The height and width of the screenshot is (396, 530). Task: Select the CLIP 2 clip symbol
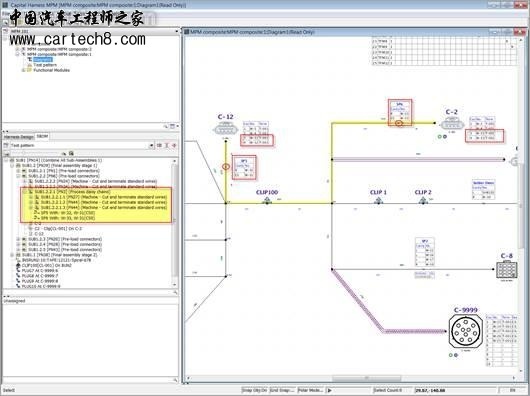[x=423, y=201]
